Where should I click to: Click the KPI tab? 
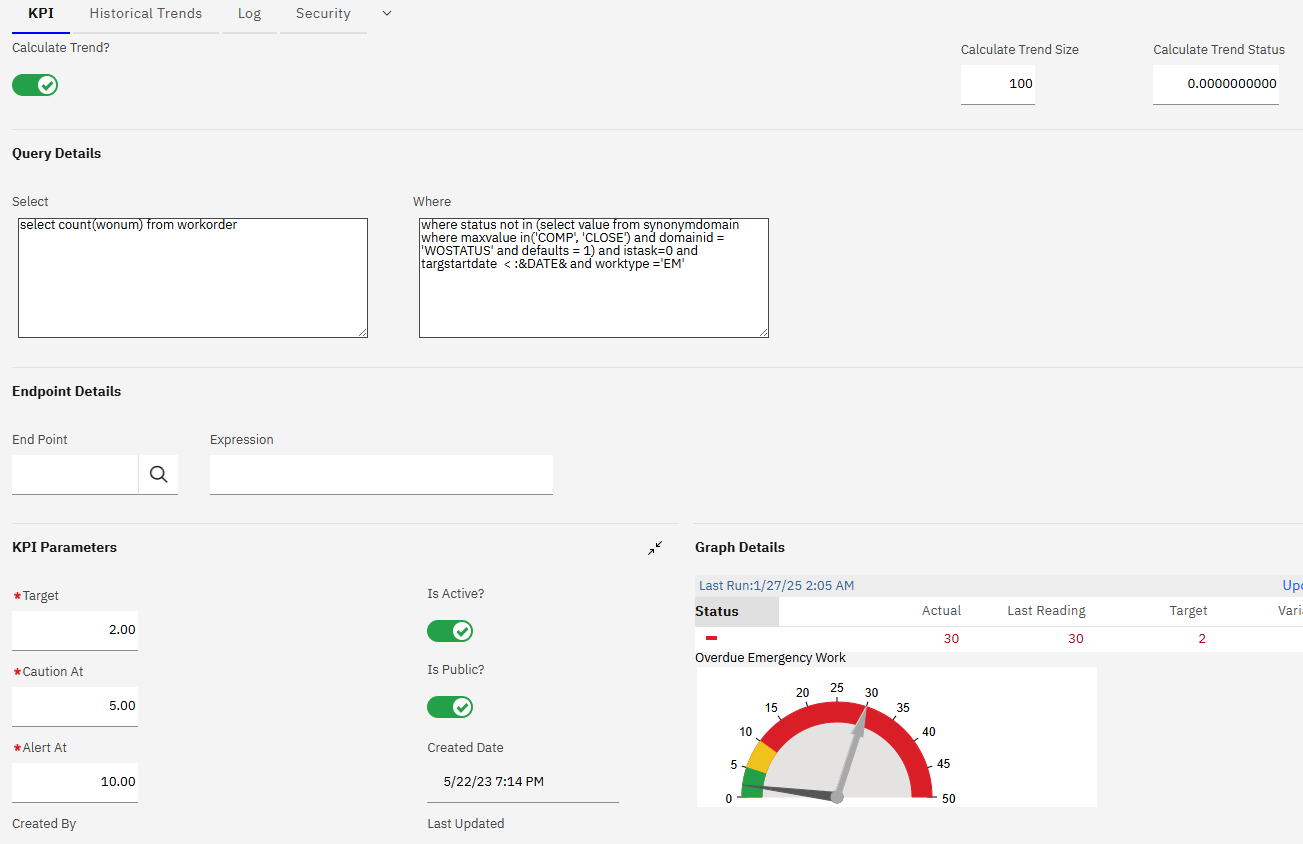pos(40,13)
